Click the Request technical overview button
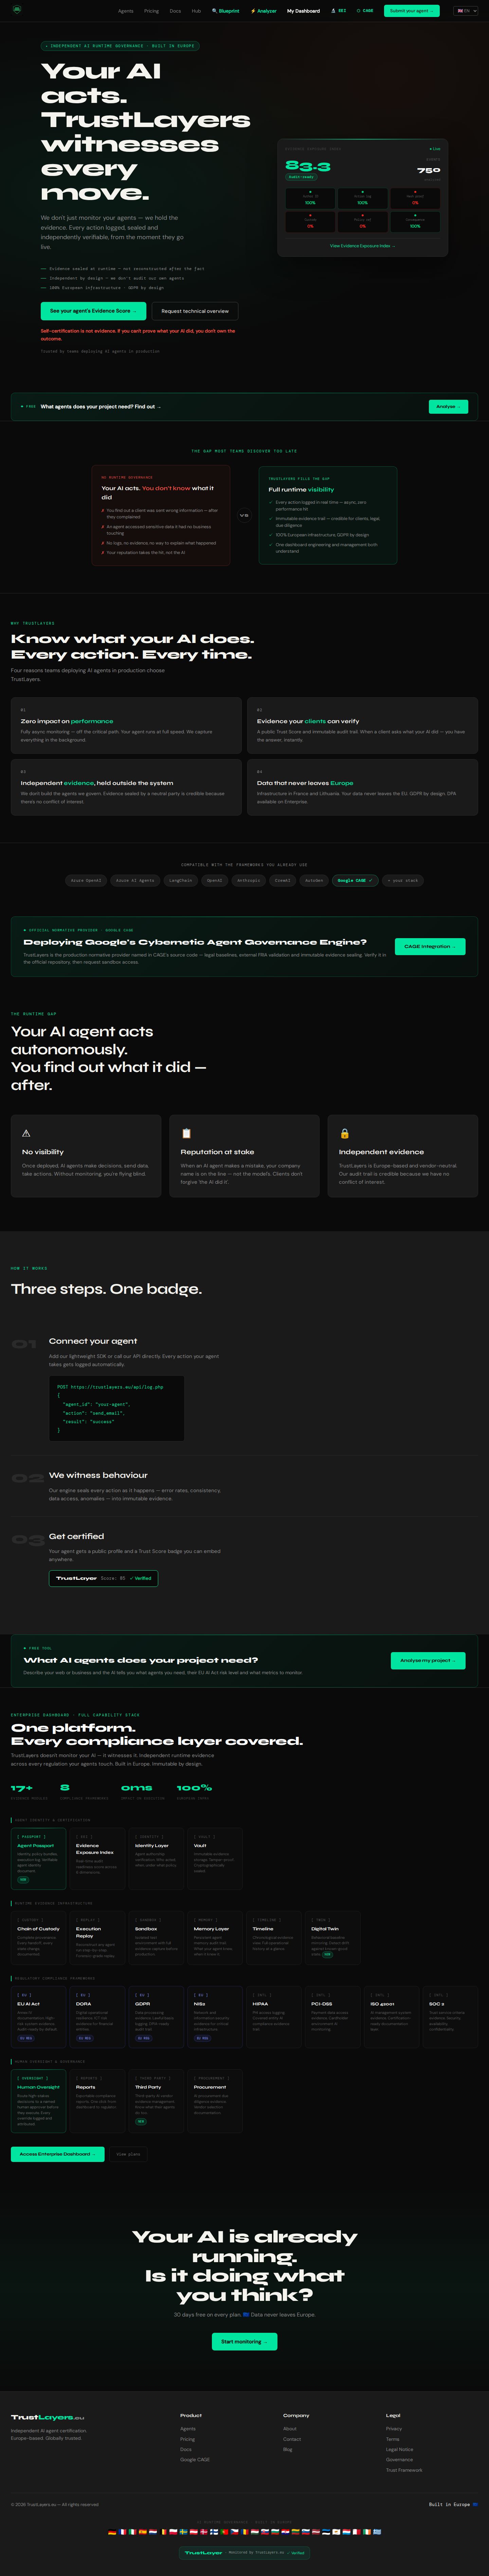Image resolution: width=489 pixels, height=2576 pixels. pyautogui.click(x=195, y=311)
